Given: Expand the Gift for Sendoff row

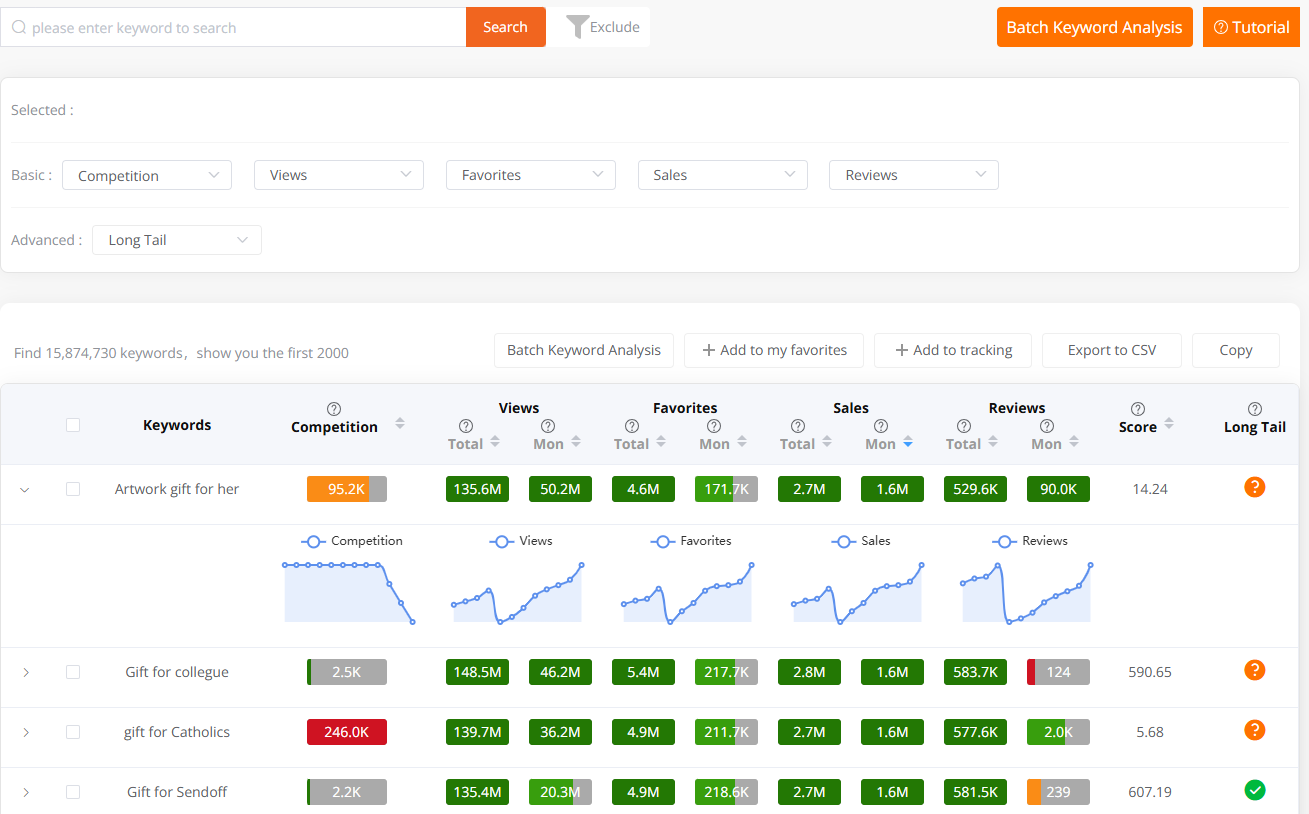Looking at the screenshot, I should click(x=26, y=791).
